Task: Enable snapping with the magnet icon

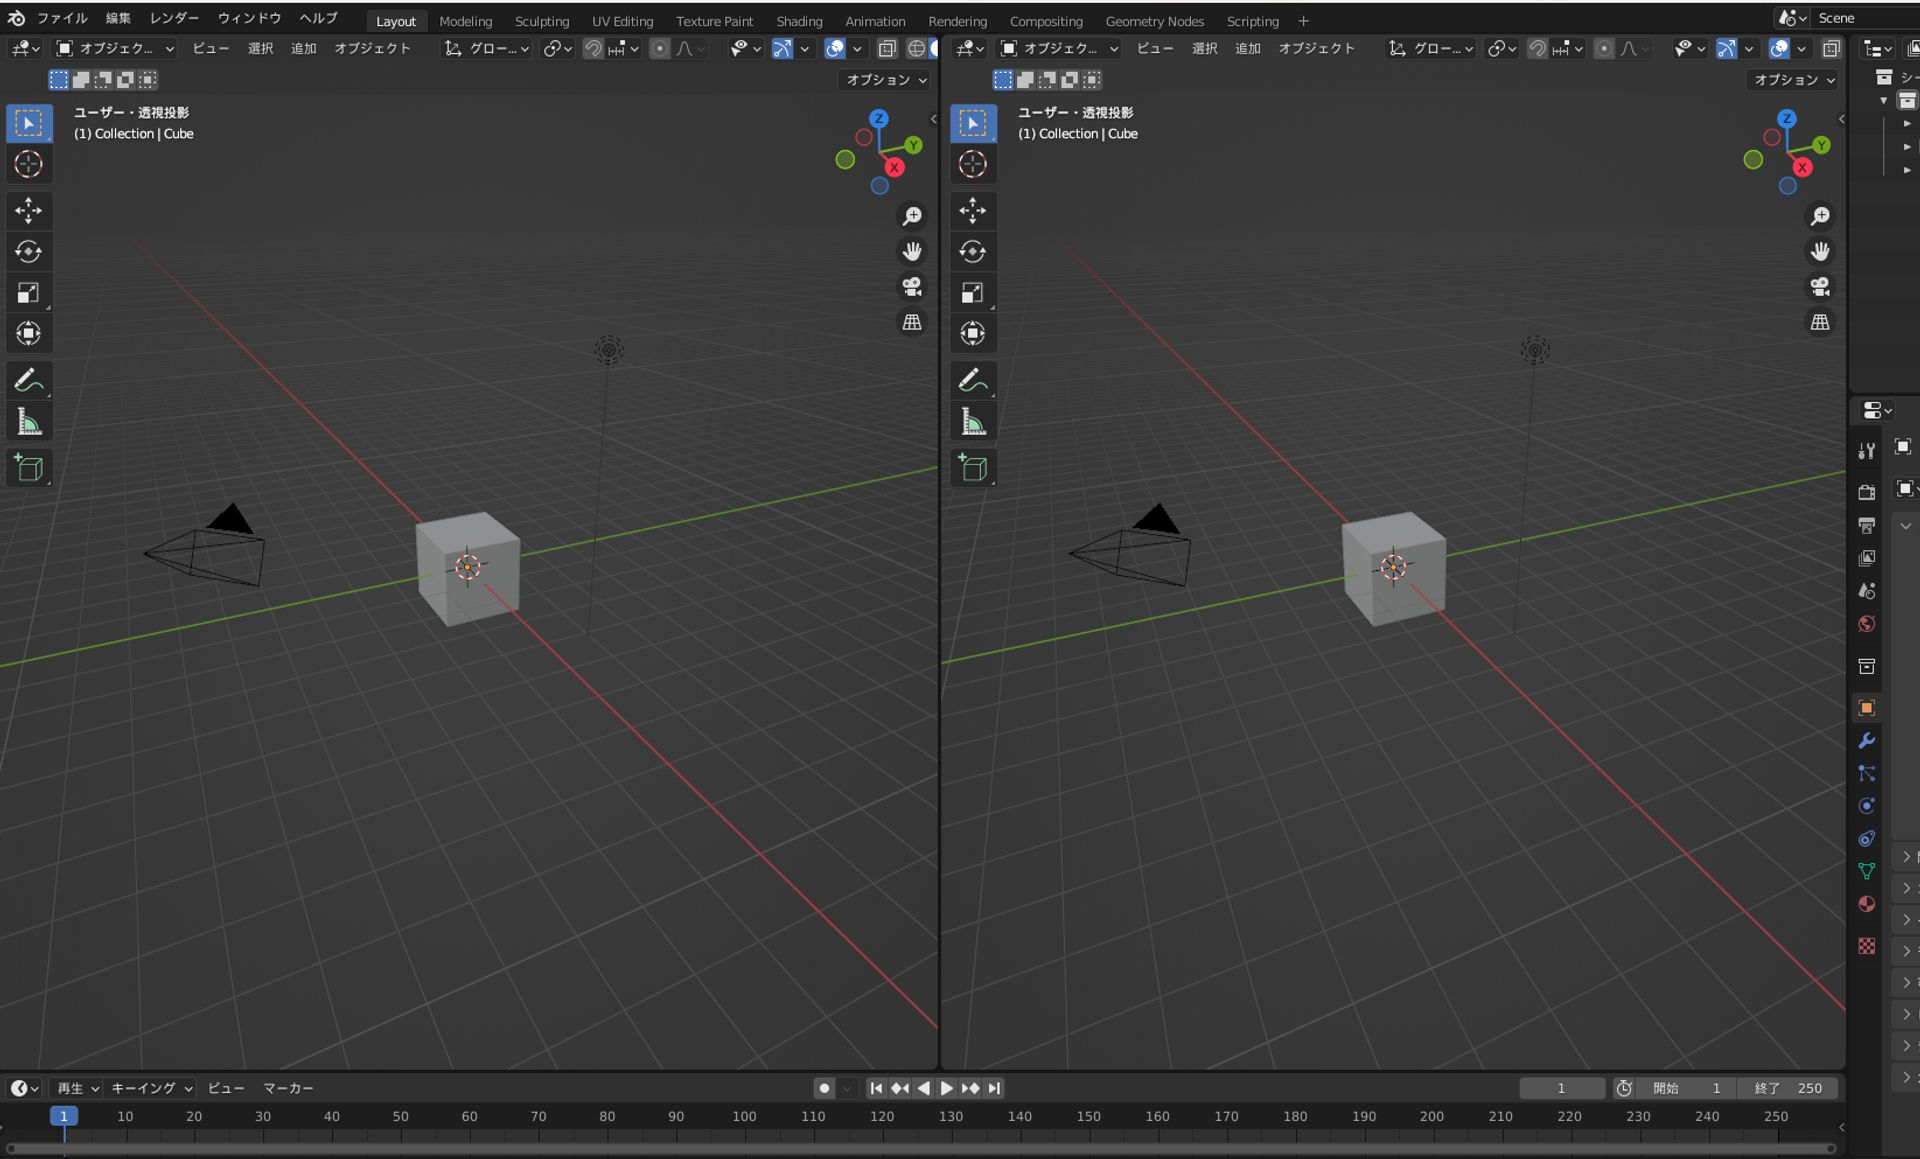Action: (x=592, y=47)
